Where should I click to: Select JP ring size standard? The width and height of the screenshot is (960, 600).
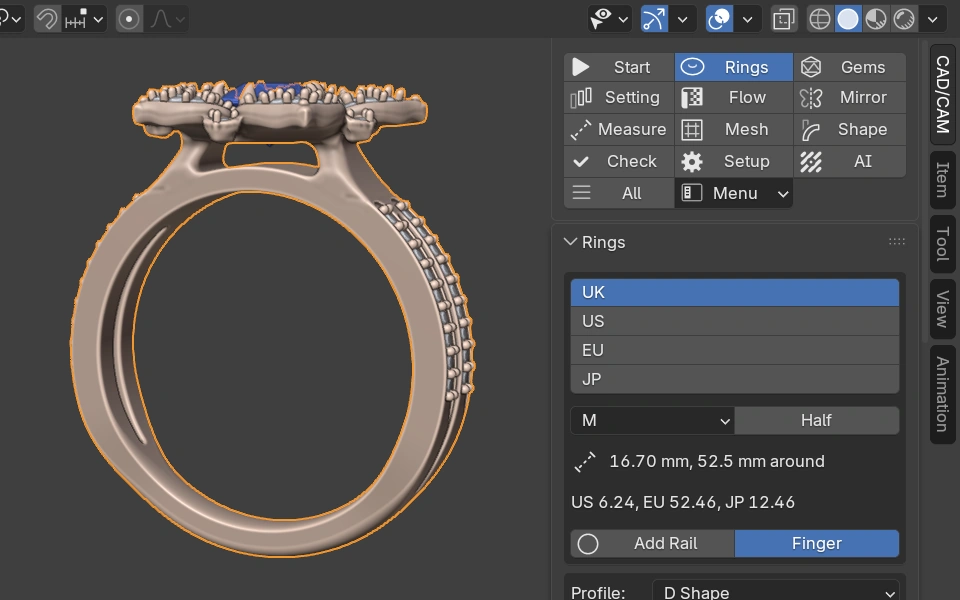(x=735, y=379)
